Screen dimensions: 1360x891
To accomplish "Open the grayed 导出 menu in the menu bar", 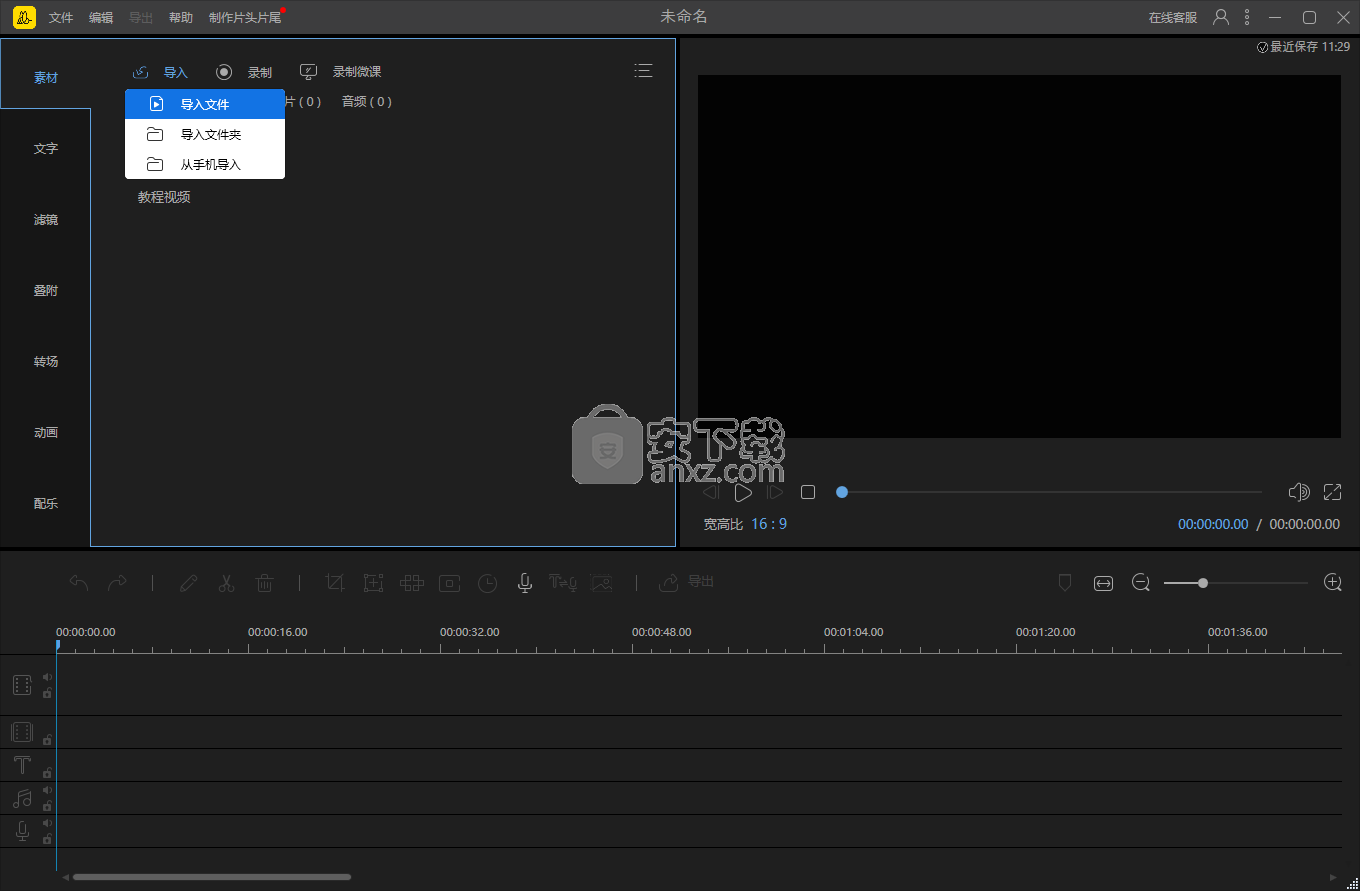I will (x=141, y=17).
